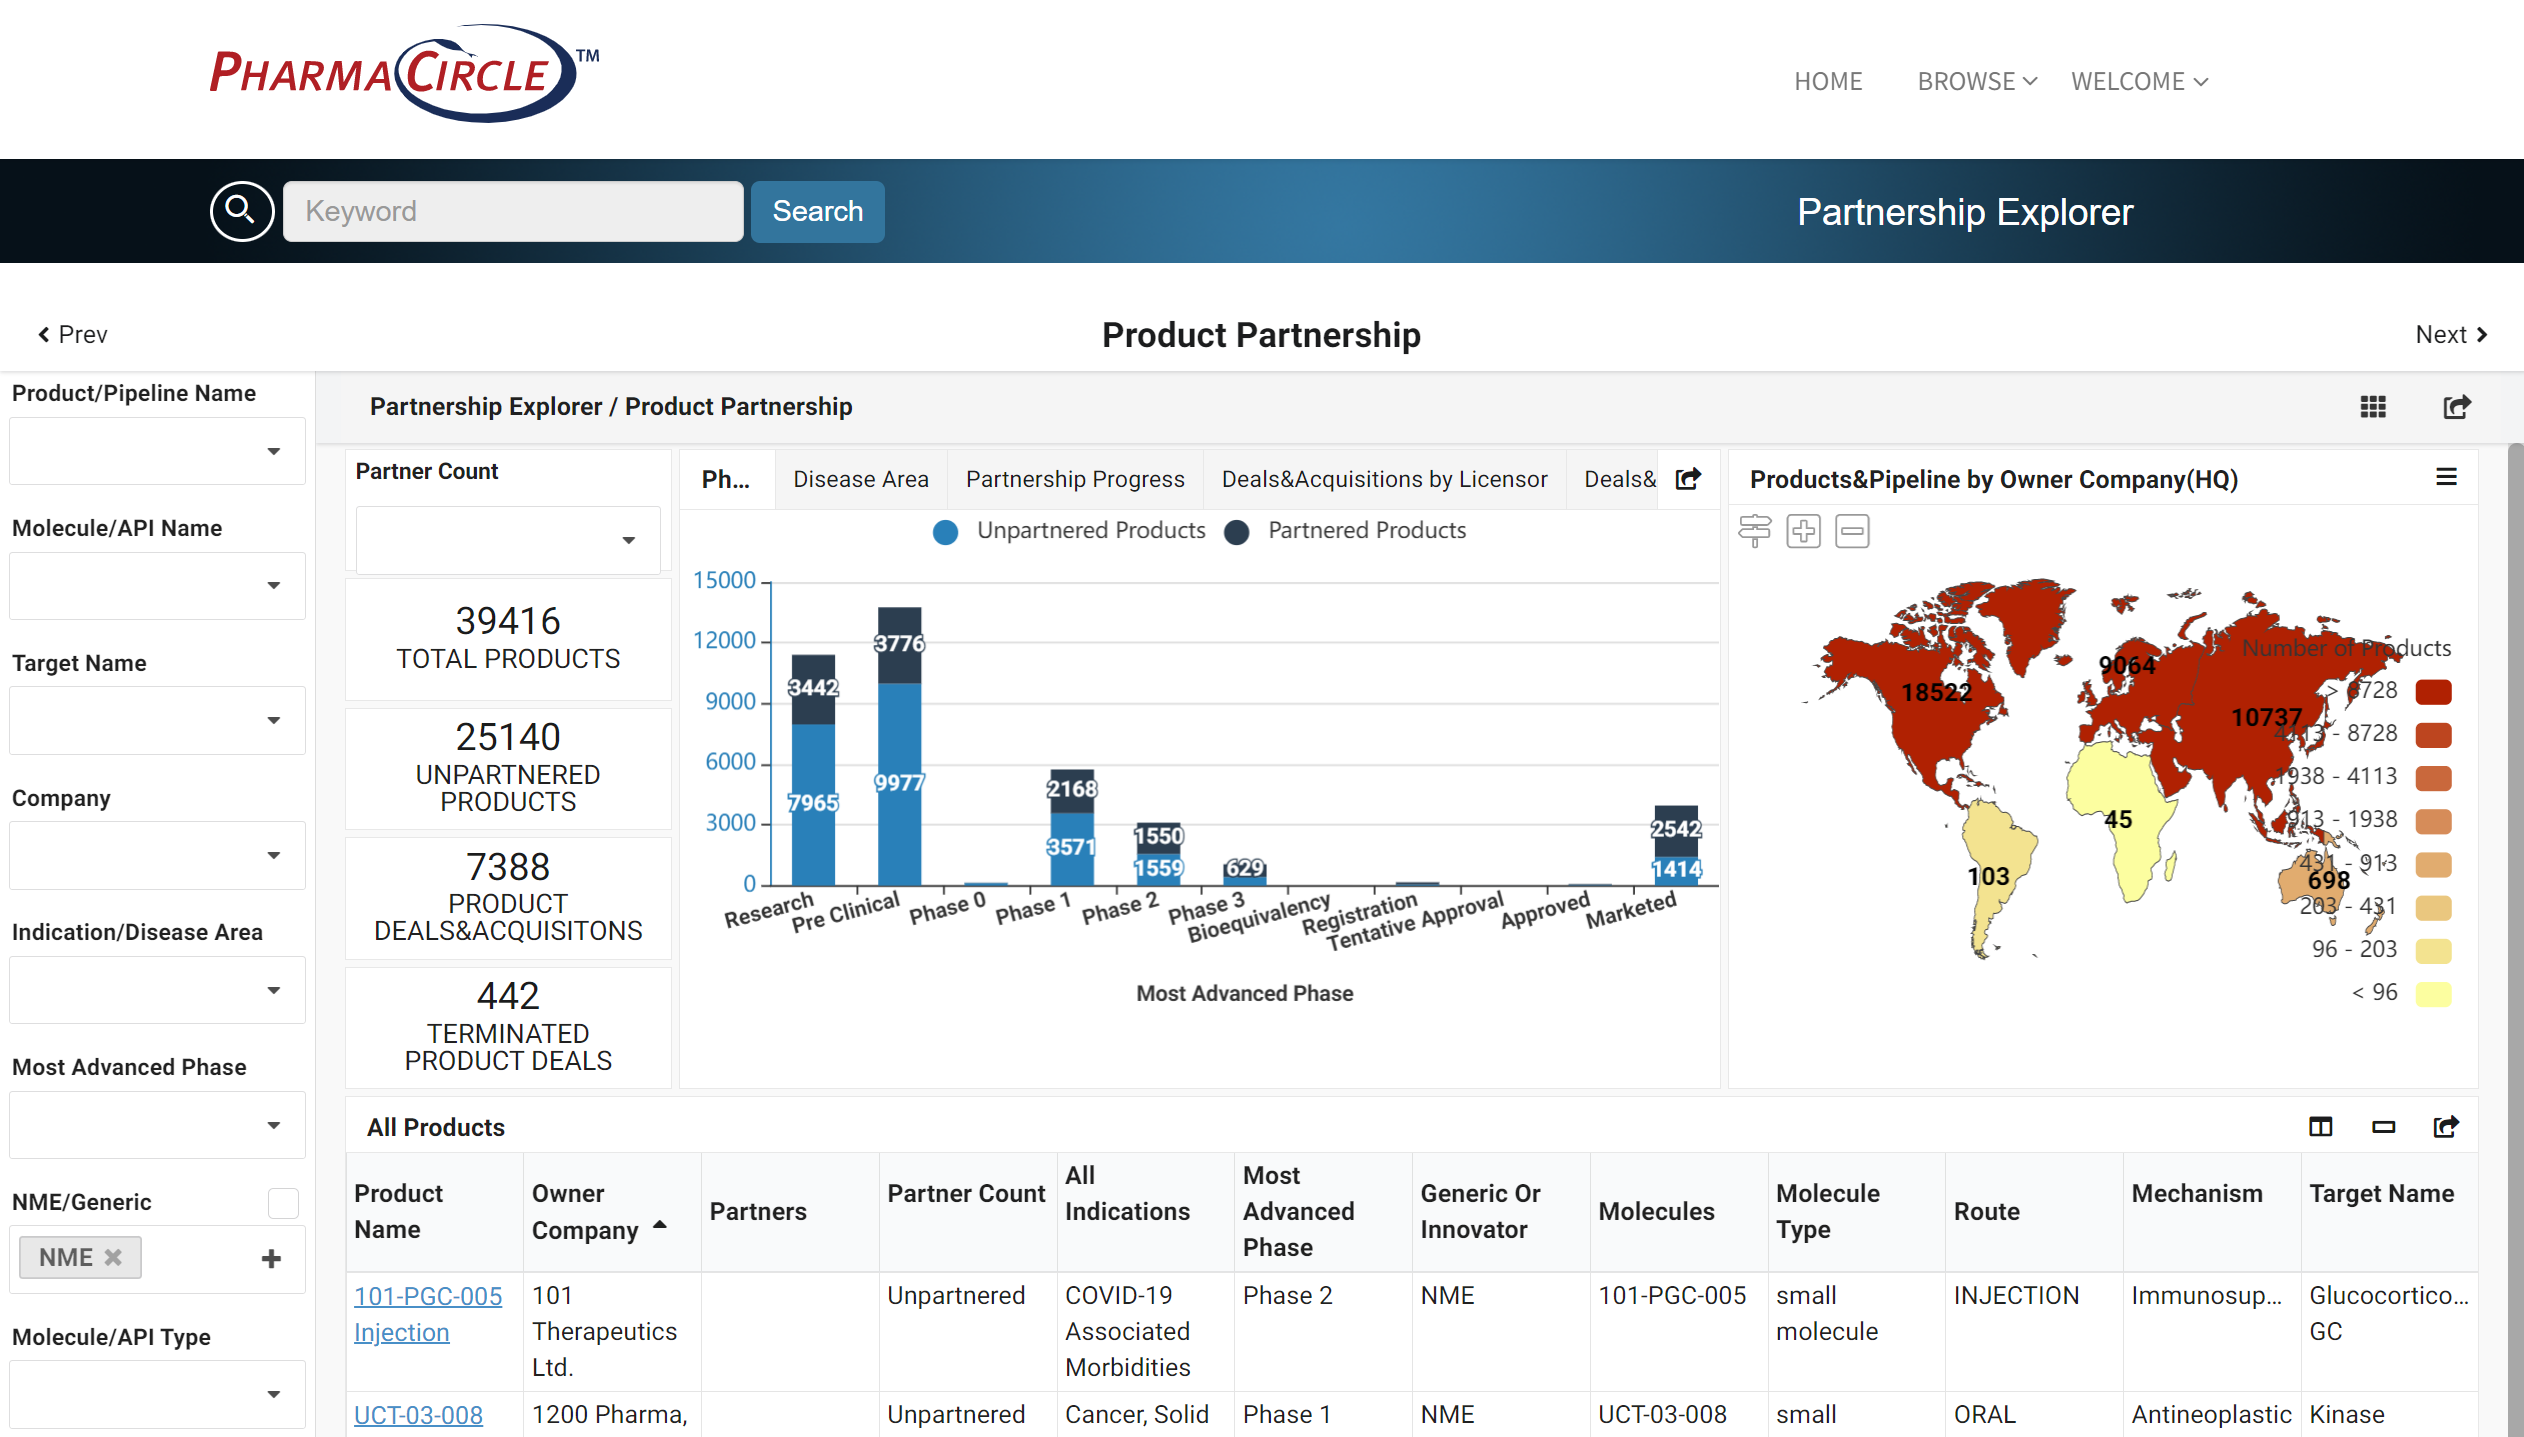The image size is (2524, 1437).
Task: Add a value with NME/Generic plus icon
Action: [271, 1258]
